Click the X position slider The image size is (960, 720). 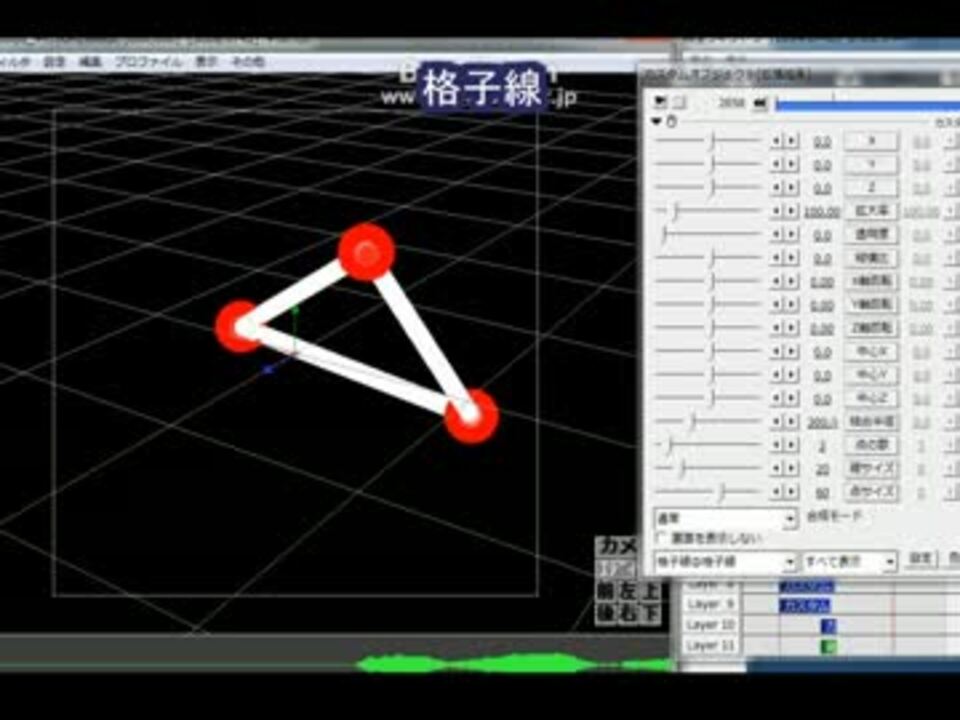708,141
